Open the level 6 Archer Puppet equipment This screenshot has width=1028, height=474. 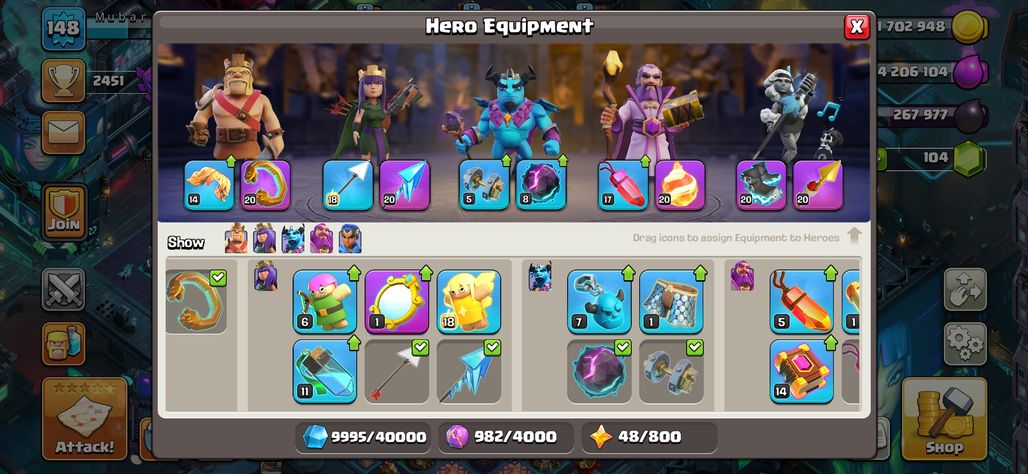click(325, 302)
